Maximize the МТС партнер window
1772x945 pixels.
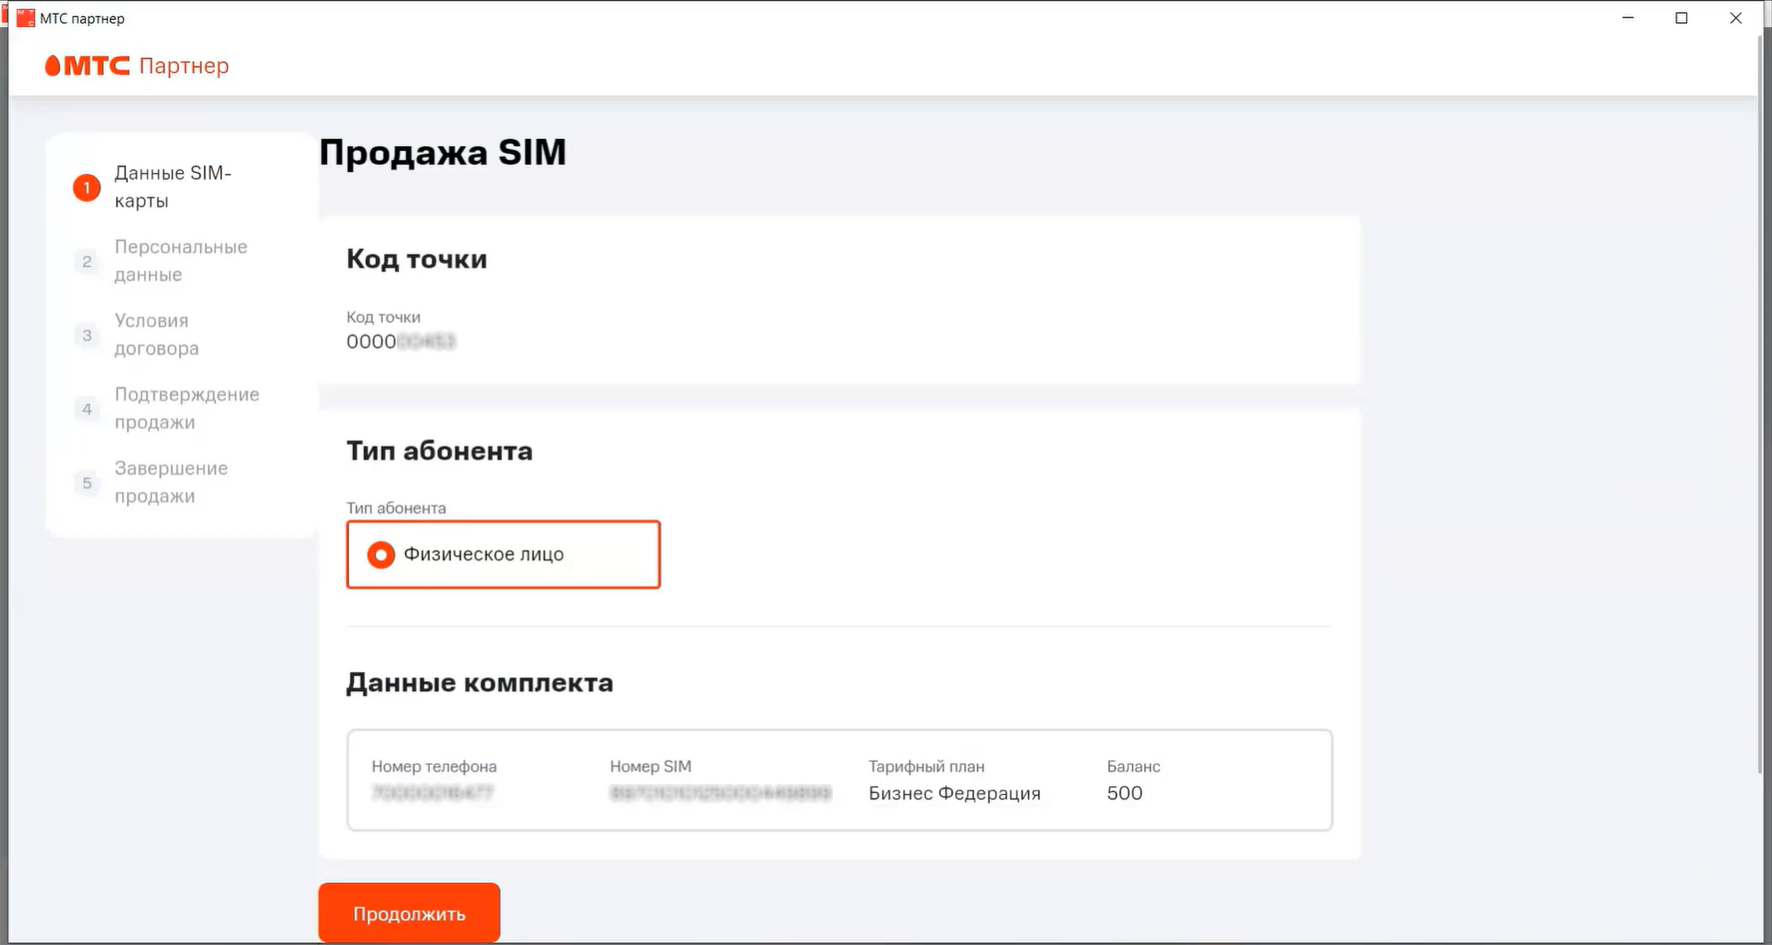point(1682,18)
